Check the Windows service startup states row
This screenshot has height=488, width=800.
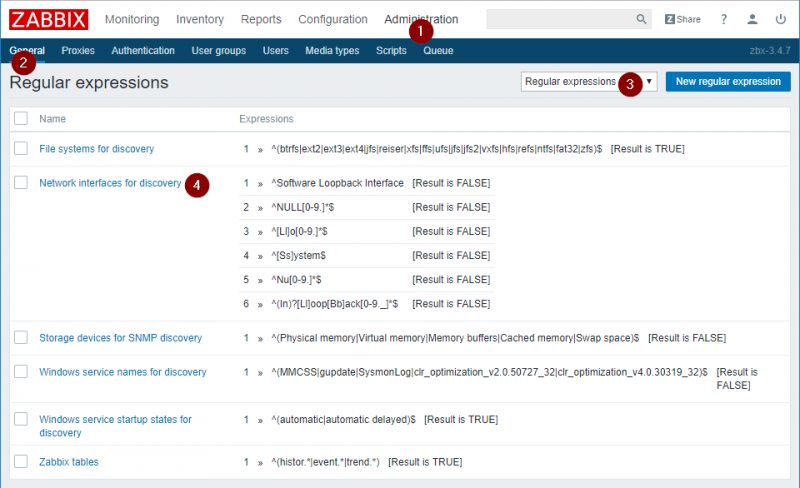21,419
